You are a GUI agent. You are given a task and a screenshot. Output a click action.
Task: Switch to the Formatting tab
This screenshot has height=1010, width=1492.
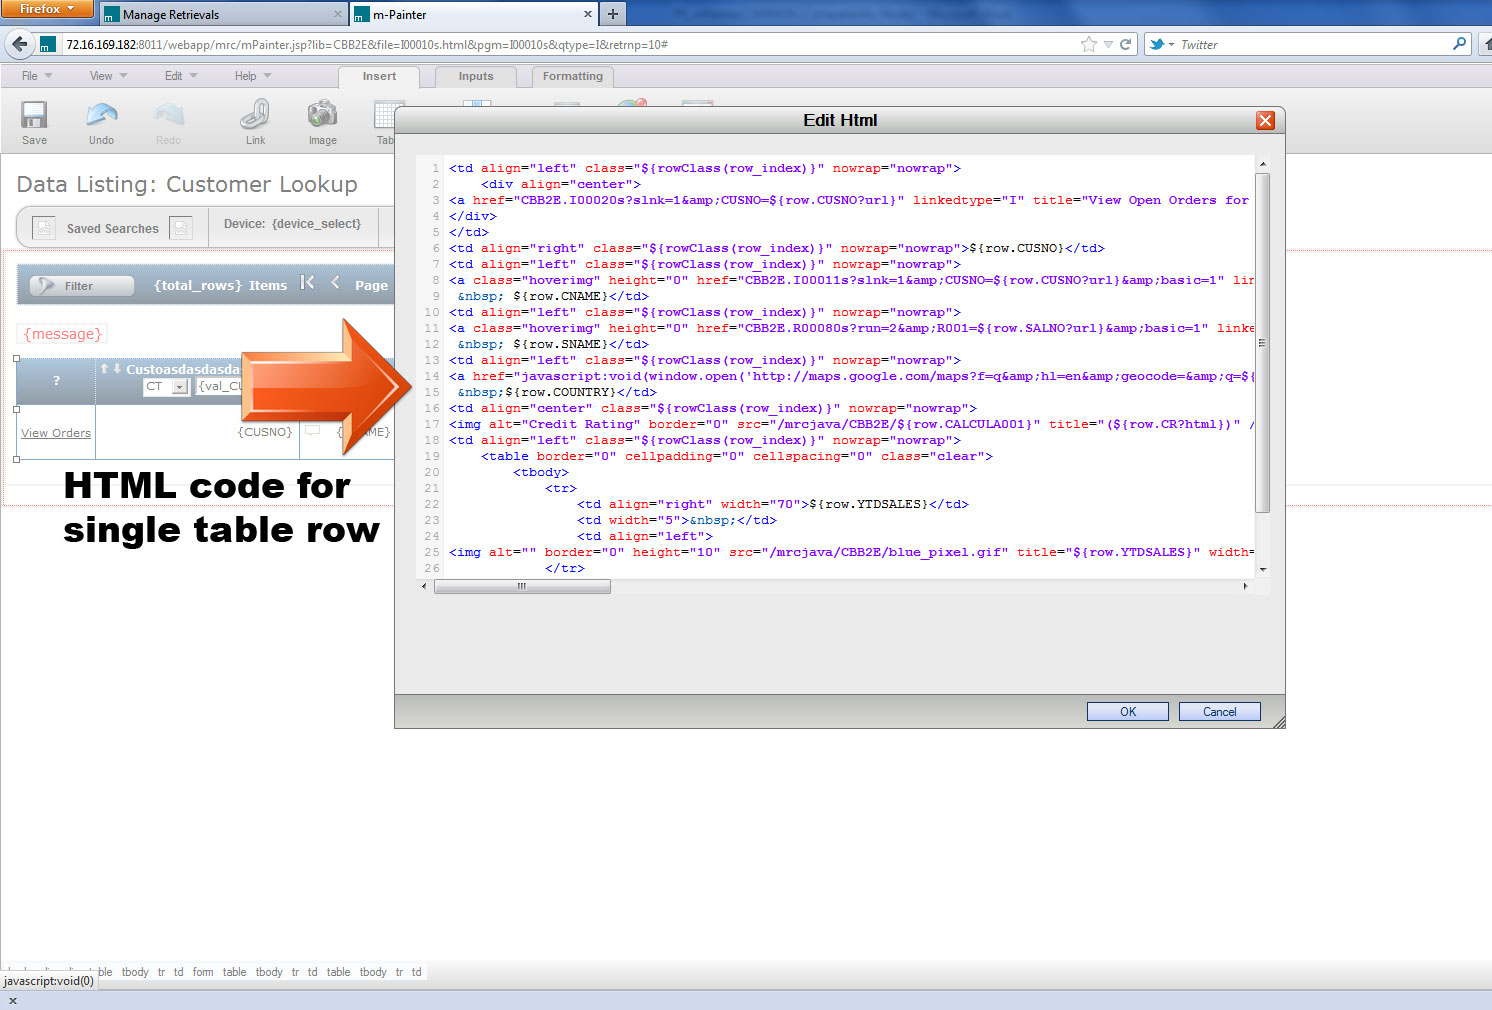(x=572, y=76)
